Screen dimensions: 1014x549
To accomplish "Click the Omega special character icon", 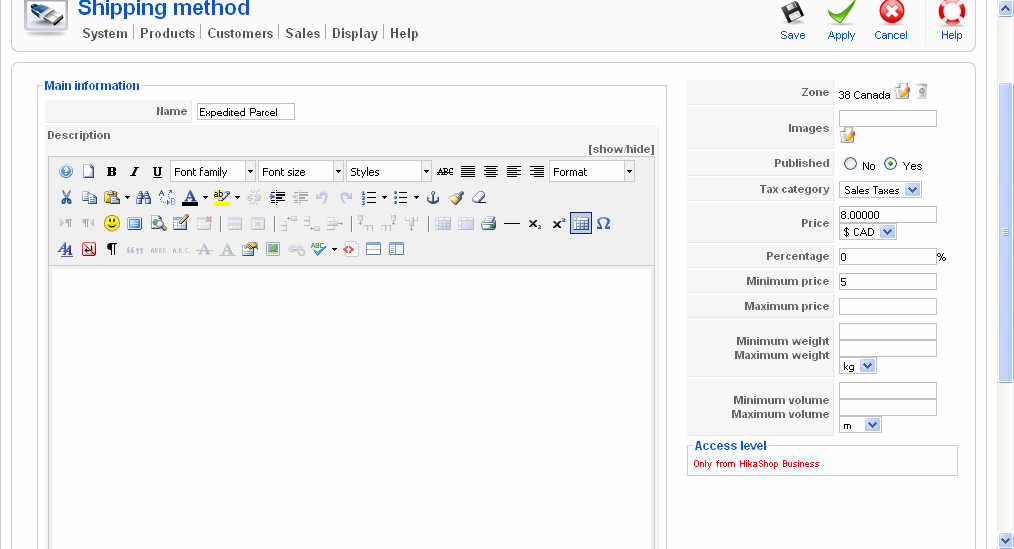I will (x=604, y=223).
